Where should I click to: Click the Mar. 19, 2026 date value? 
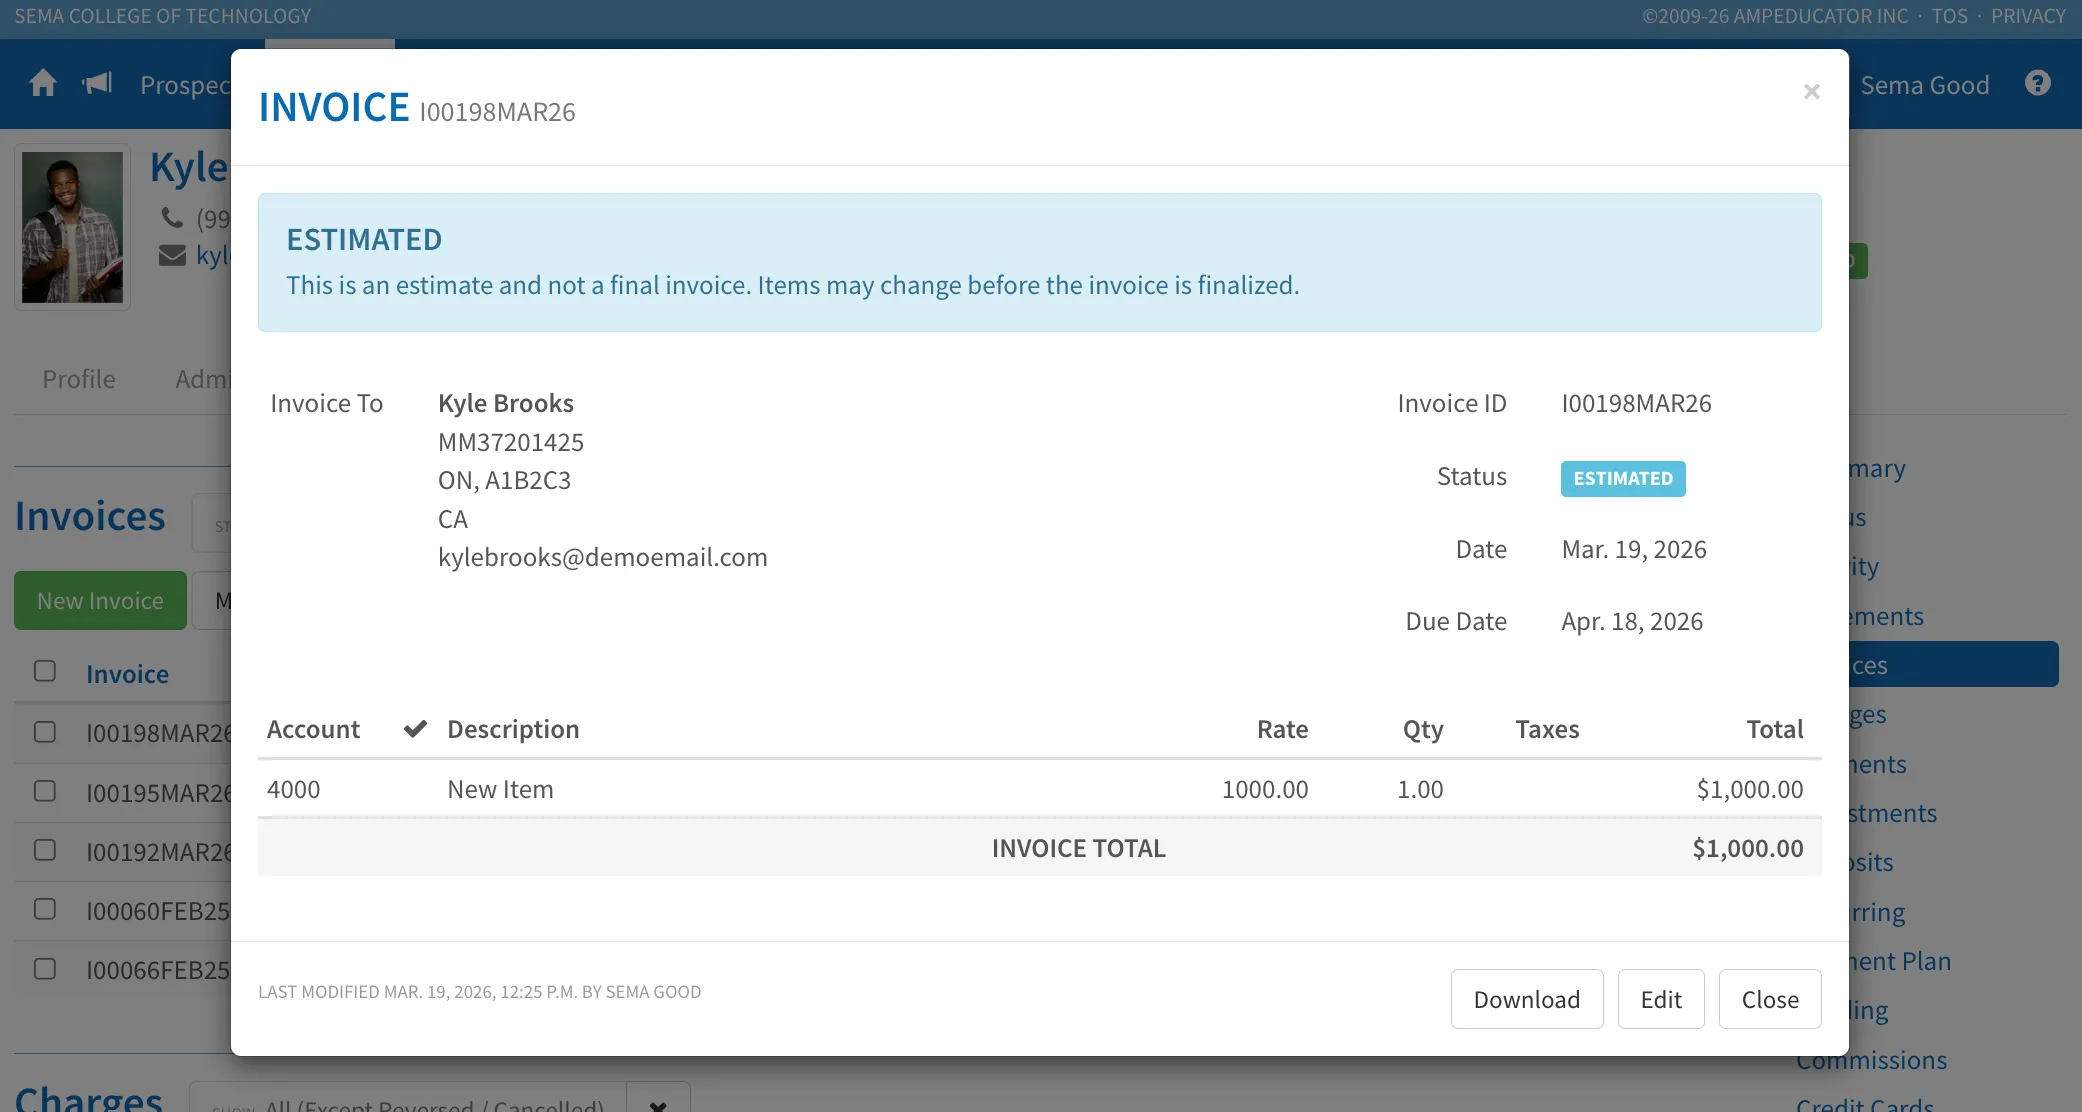click(1634, 549)
